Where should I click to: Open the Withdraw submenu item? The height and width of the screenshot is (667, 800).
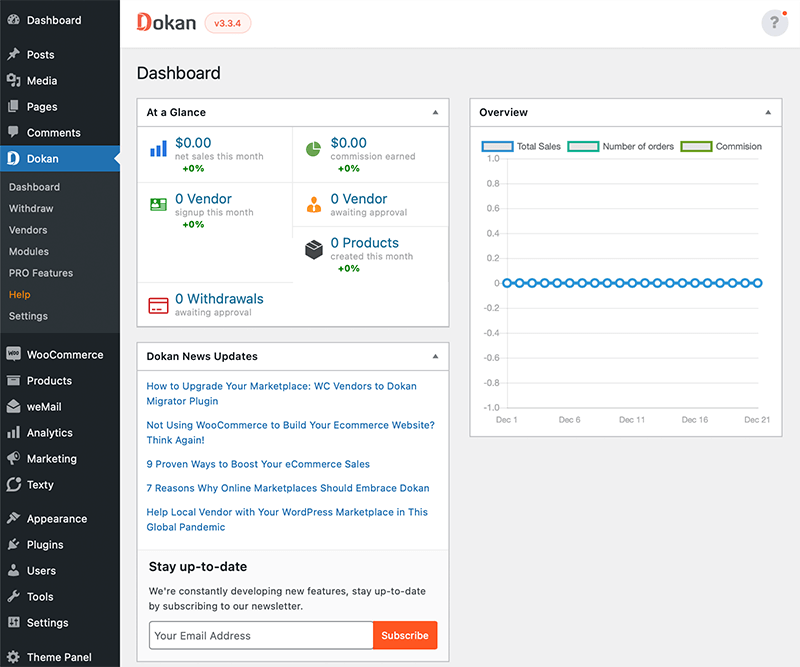(x=31, y=208)
